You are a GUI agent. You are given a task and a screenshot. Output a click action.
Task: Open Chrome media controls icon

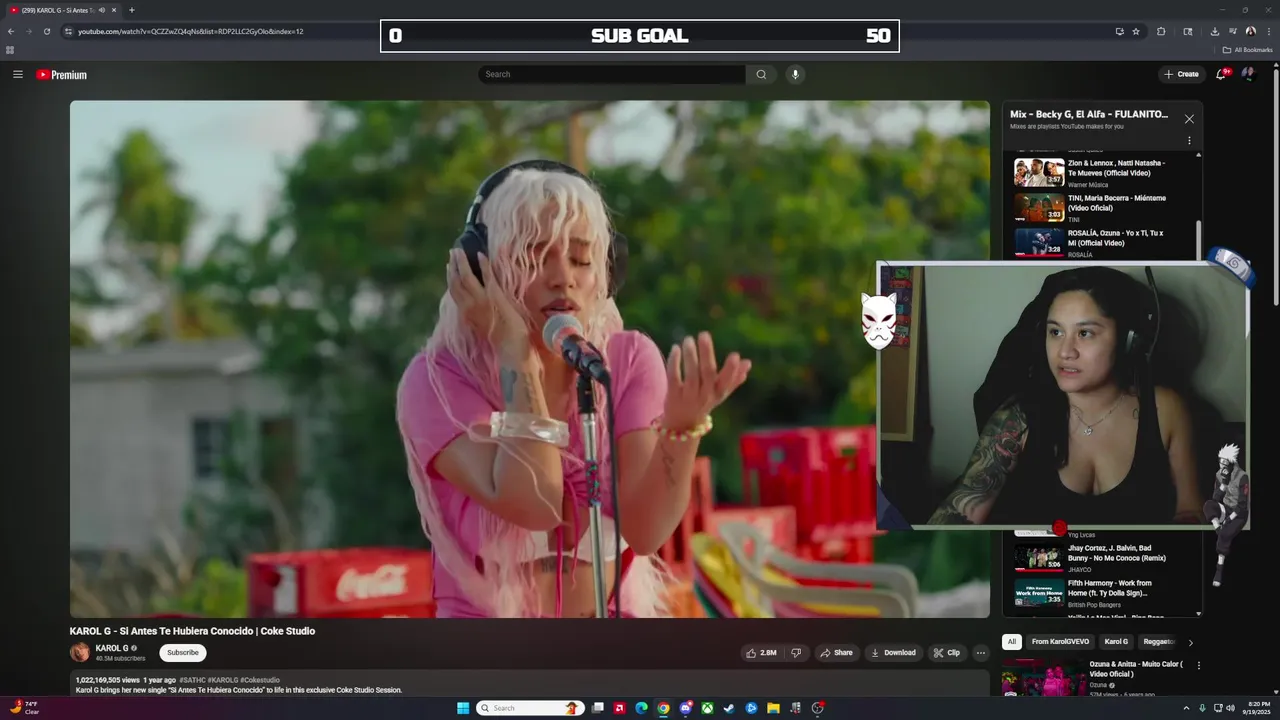pos(1232,31)
